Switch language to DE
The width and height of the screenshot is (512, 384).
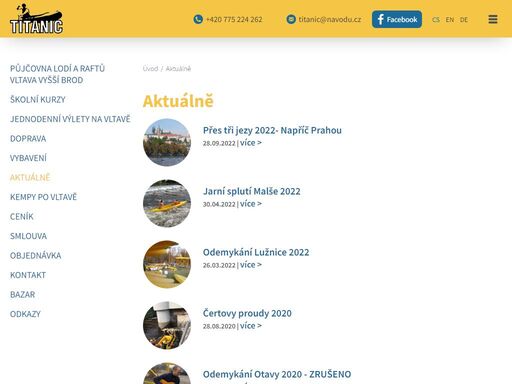464,20
